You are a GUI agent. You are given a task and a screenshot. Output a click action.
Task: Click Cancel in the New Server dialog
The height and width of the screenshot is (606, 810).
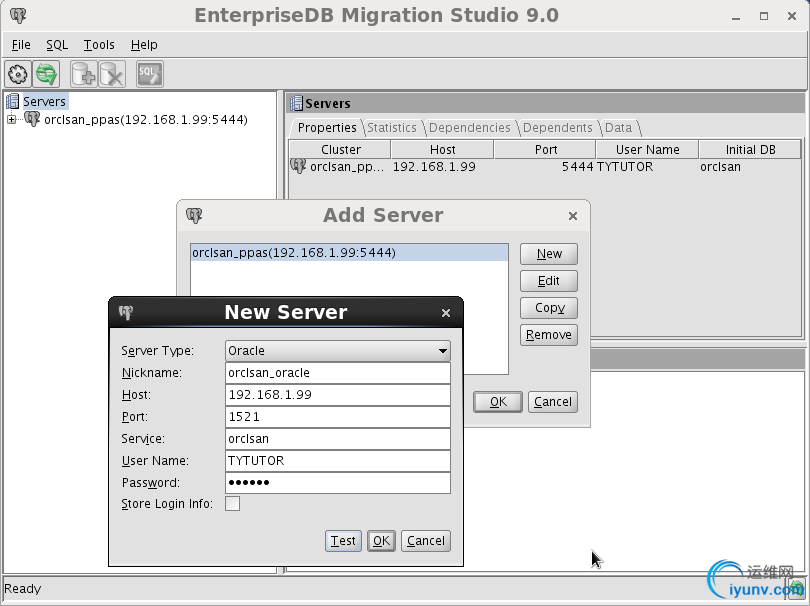426,541
